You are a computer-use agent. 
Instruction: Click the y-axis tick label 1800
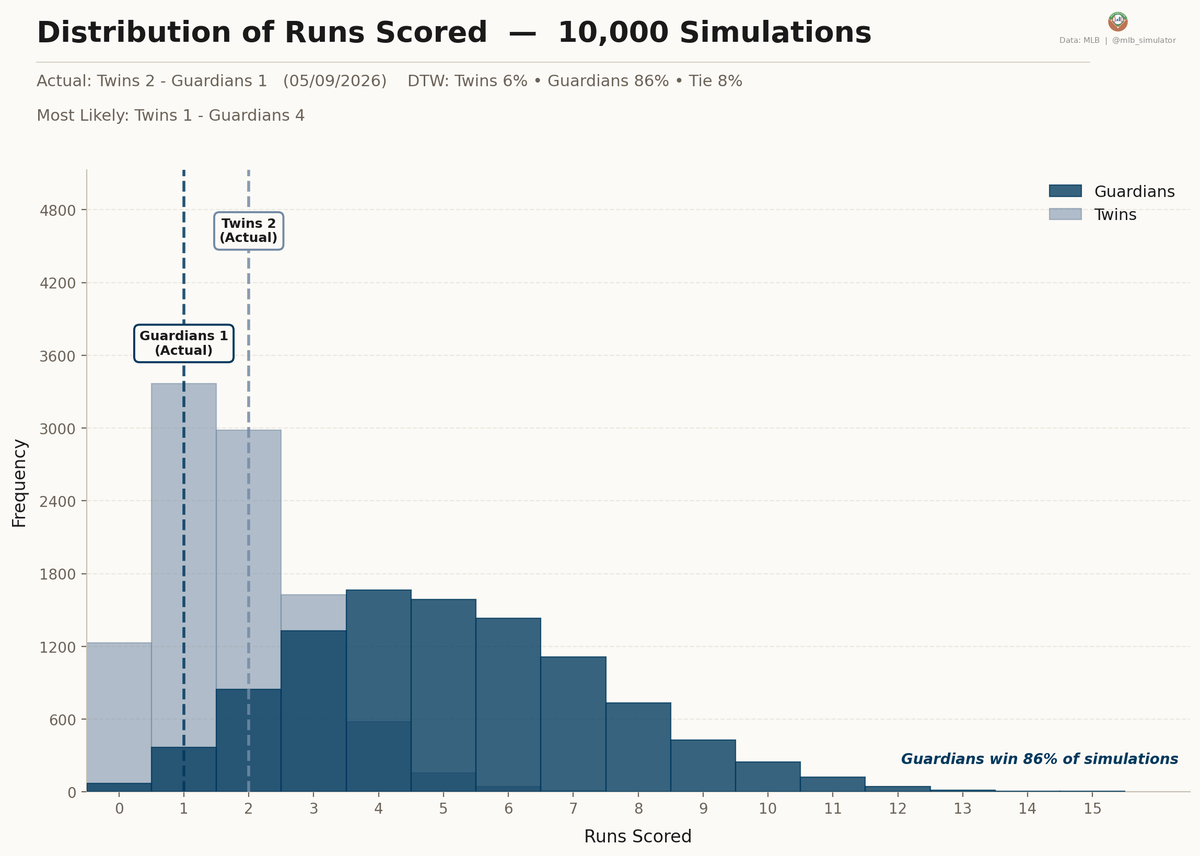[x=59, y=574]
